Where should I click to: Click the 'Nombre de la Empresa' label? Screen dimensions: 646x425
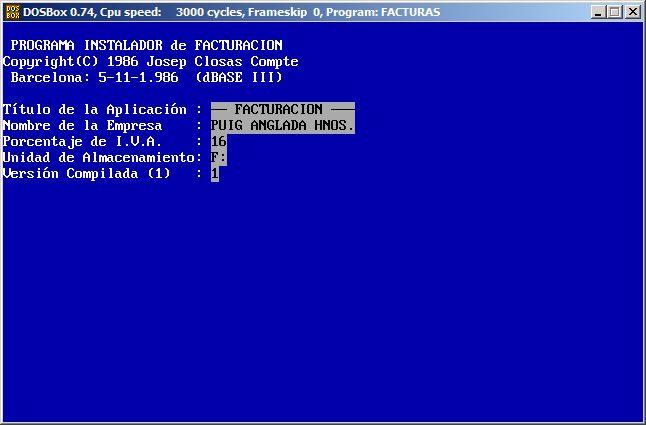(x=83, y=125)
